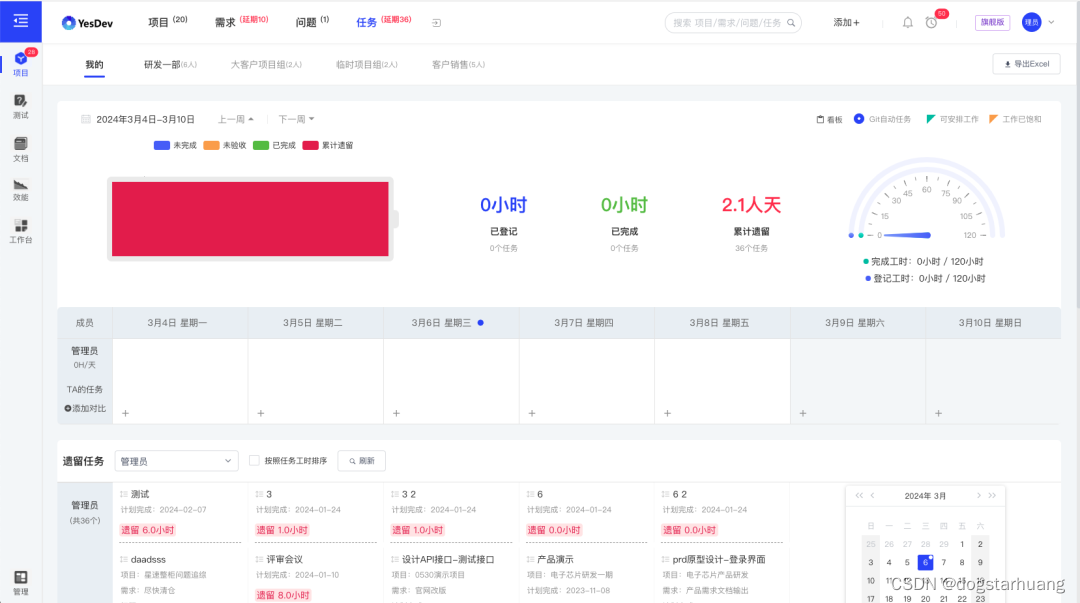Enable 按照任务工时排序 sorting
Image resolution: width=1080 pixels, height=603 pixels.
[253, 460]
